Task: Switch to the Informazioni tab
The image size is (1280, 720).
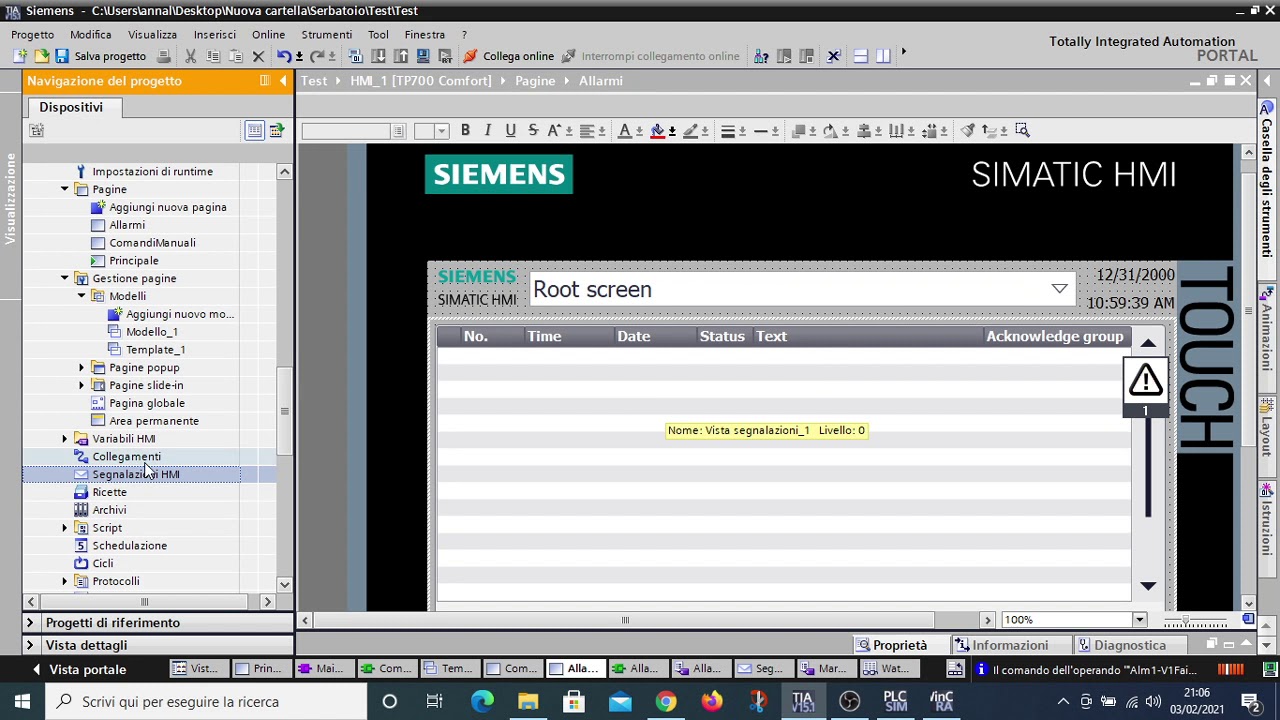Action: point(1002,645)
